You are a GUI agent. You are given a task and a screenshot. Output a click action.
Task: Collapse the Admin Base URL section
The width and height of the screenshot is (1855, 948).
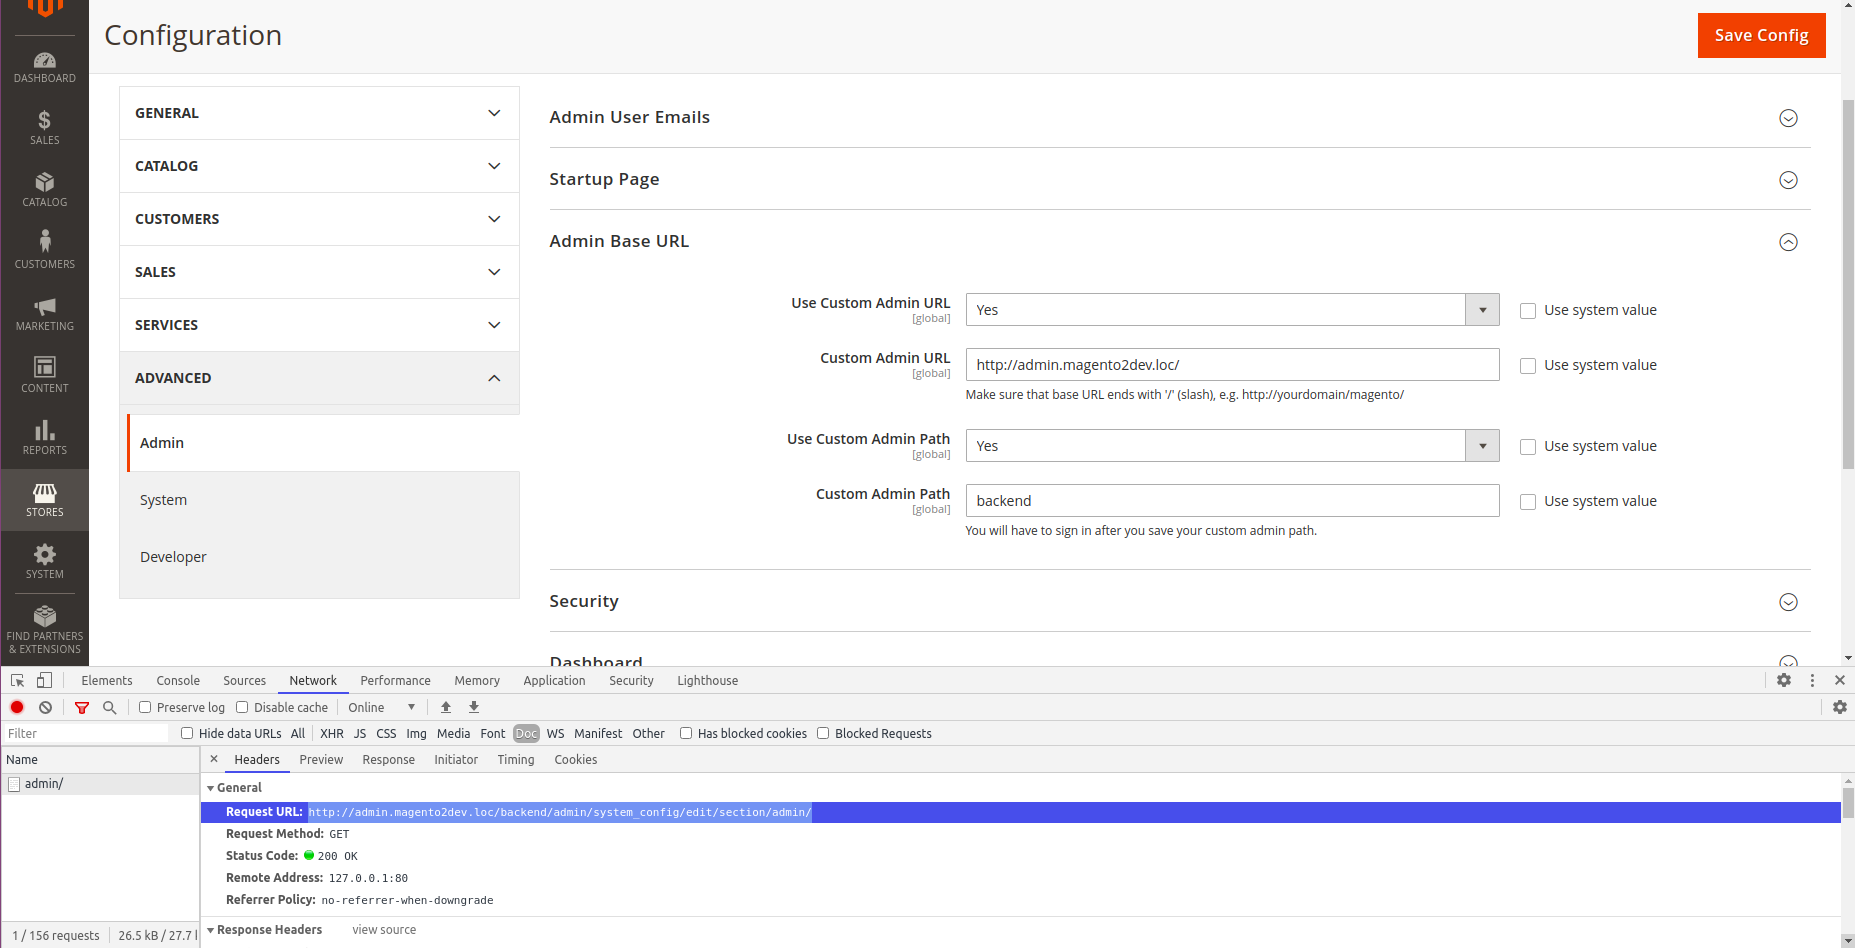click(x=1788, y=241)
